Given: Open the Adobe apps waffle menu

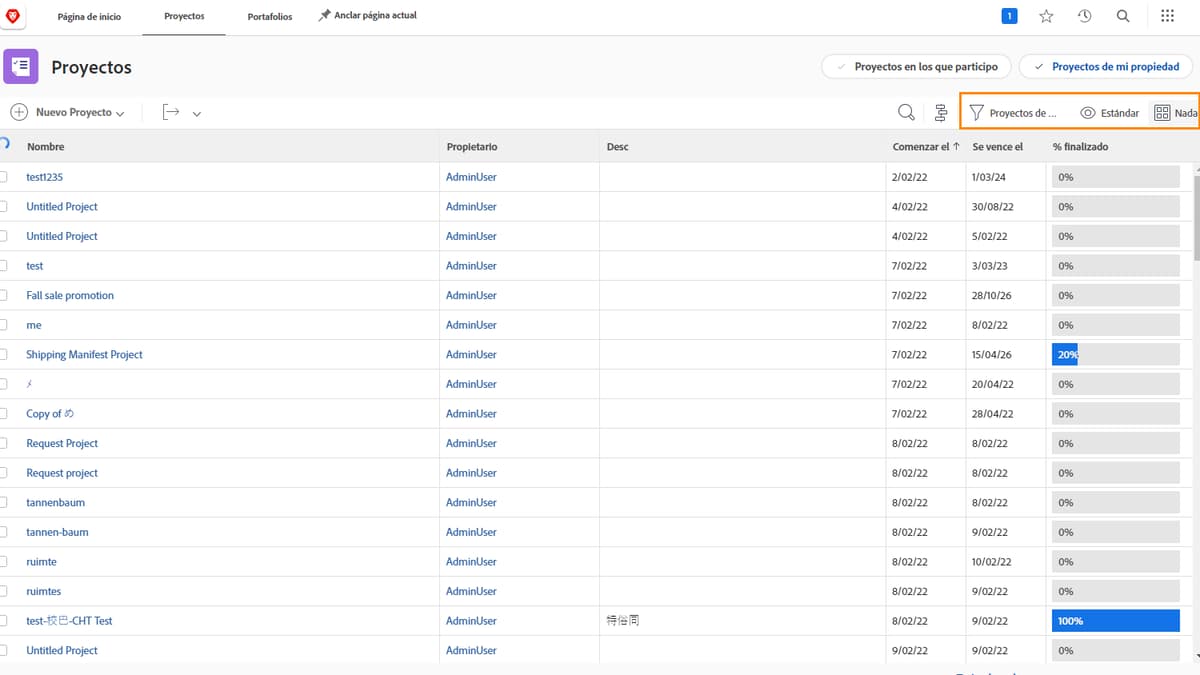Looking at the screenshot, I should pos(1166,15).
